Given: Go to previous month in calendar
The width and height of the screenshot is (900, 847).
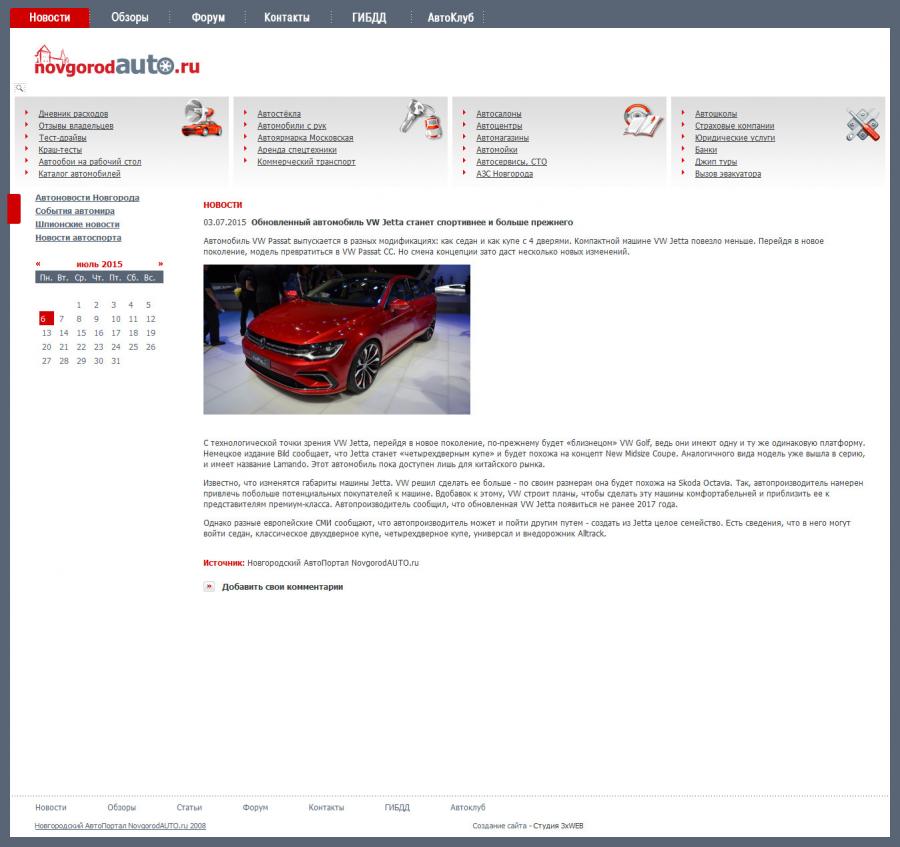Looking at the screenshot, I should tap(38, 264).
